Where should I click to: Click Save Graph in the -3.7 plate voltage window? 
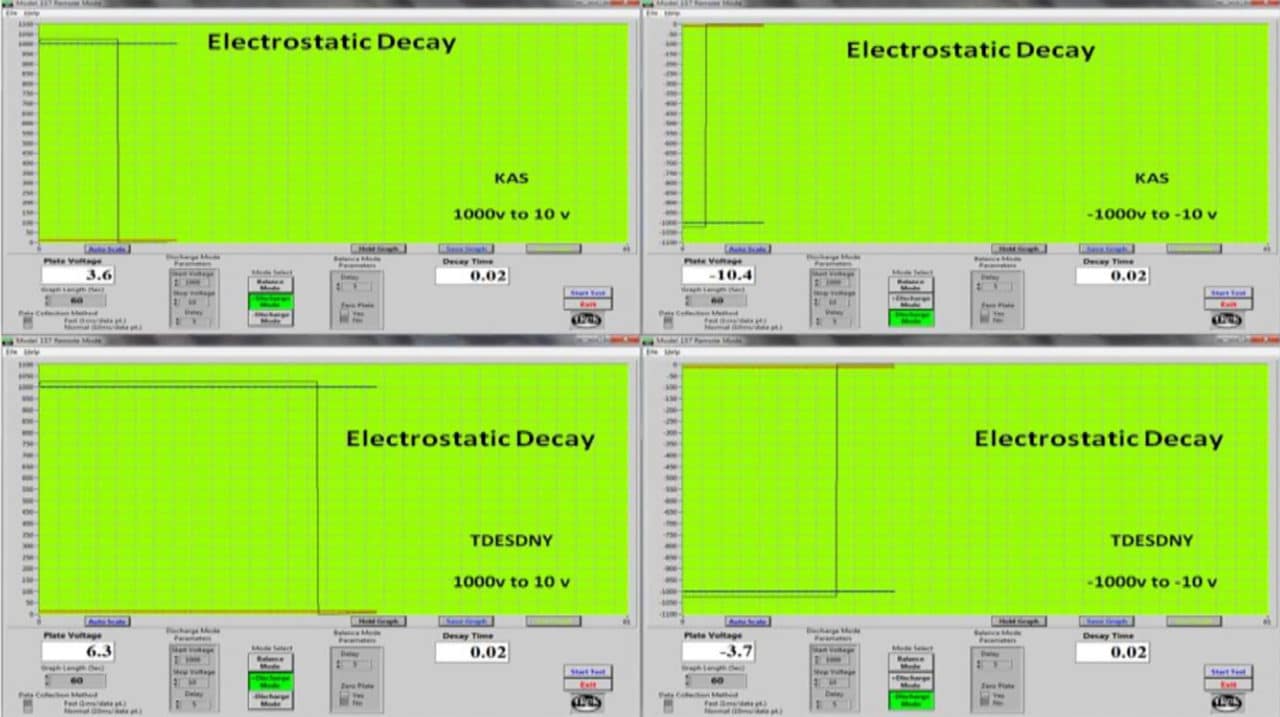1107,621
